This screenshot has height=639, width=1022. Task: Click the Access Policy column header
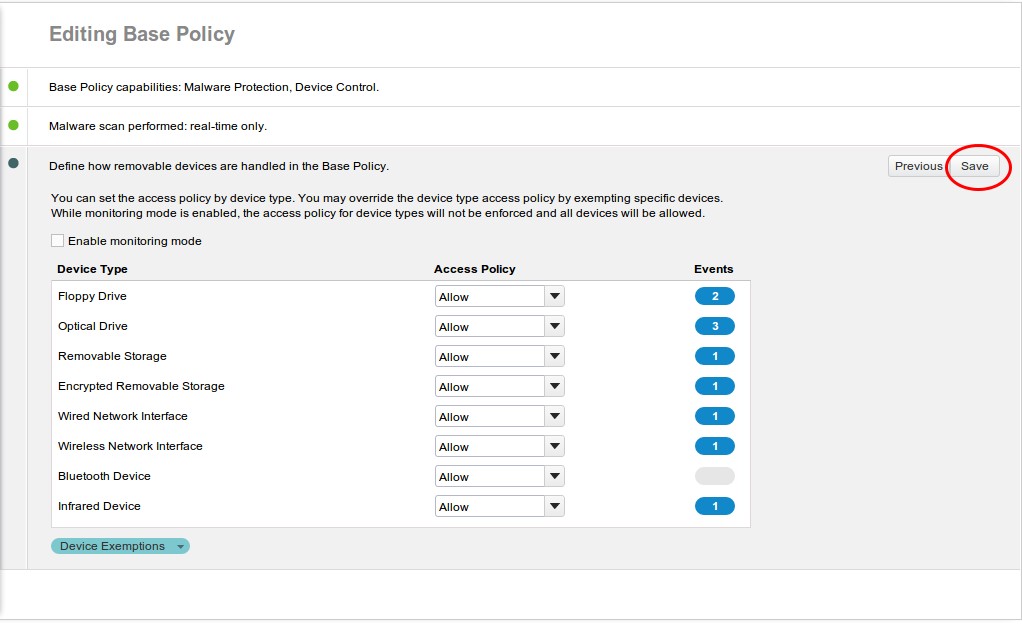pyautogui.click(x=474, y=269)
